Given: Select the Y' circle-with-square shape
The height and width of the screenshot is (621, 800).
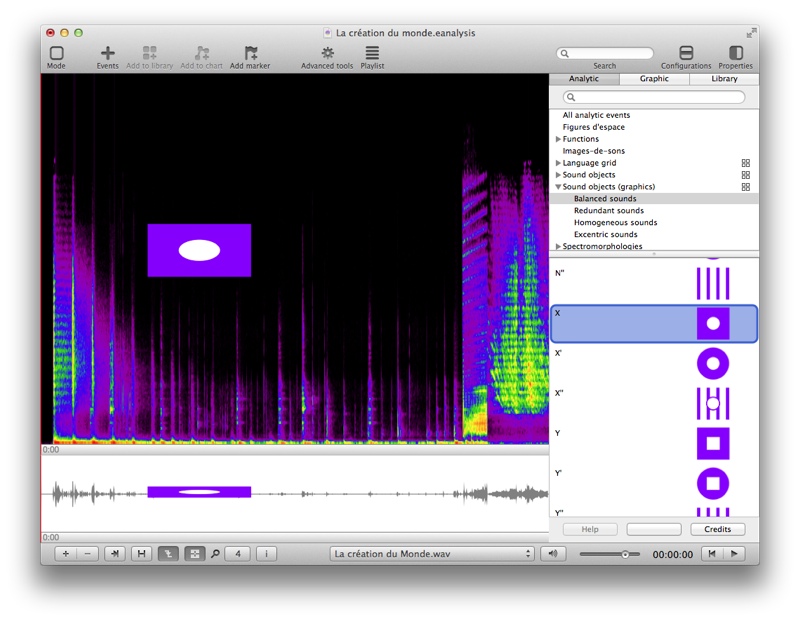Looking at the screenshot, I should [x=713, y=484].
